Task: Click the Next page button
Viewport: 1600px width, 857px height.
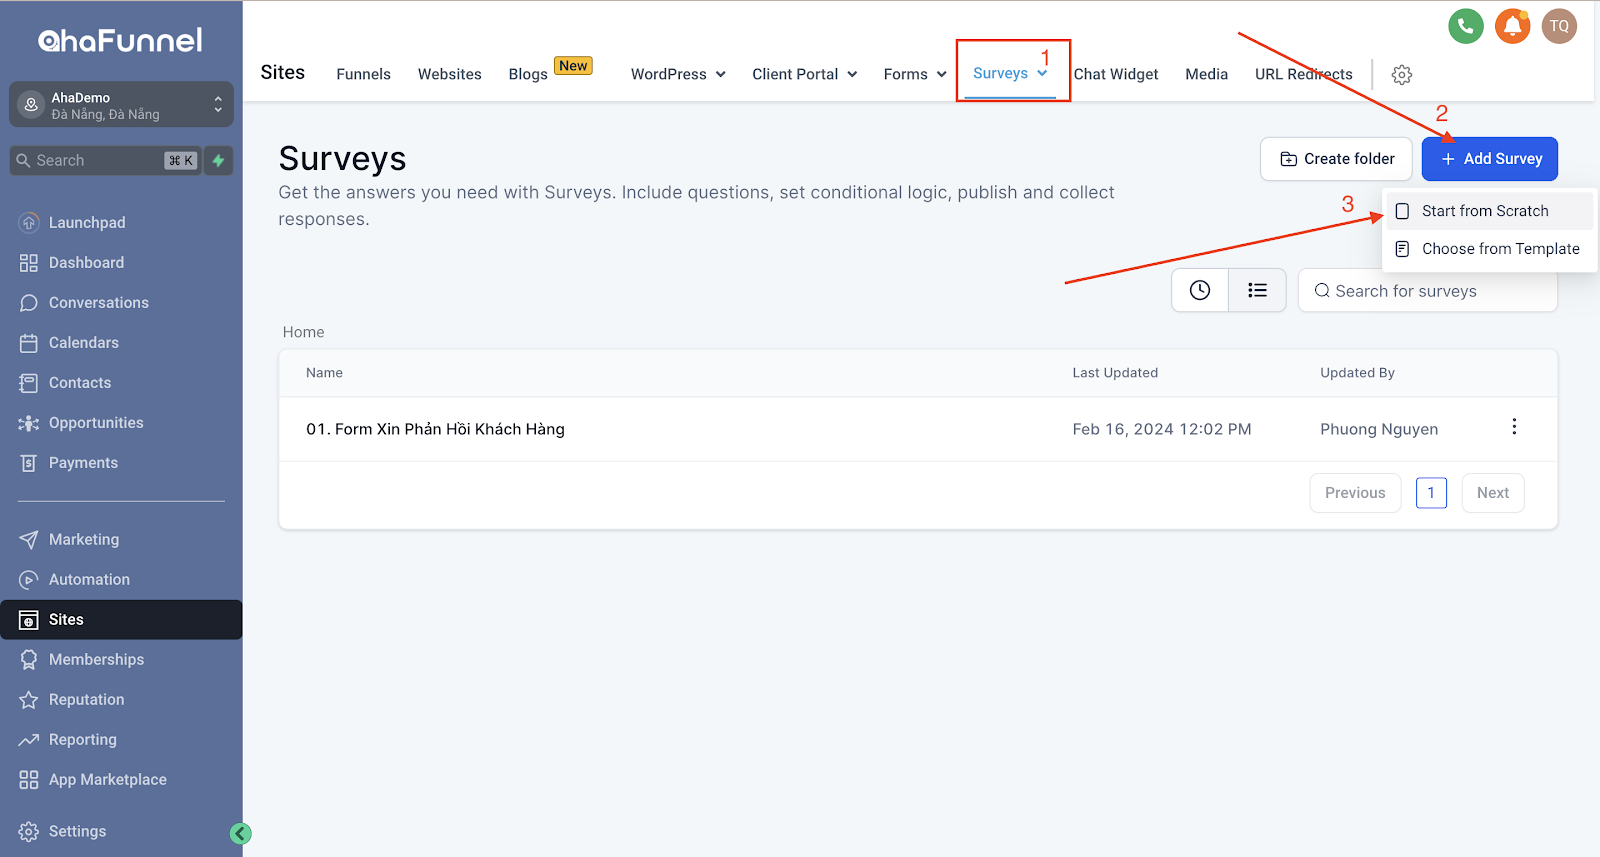Action: 1493,493
